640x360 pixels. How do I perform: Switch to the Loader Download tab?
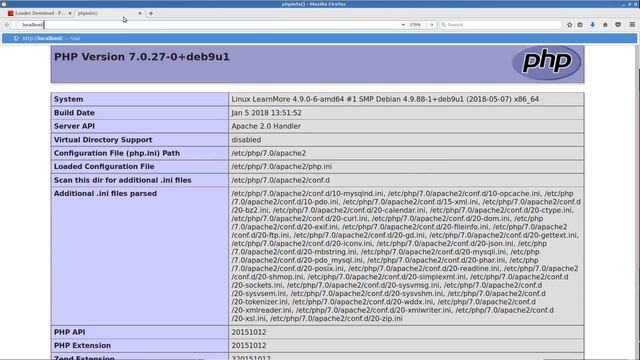coord(40,13)
